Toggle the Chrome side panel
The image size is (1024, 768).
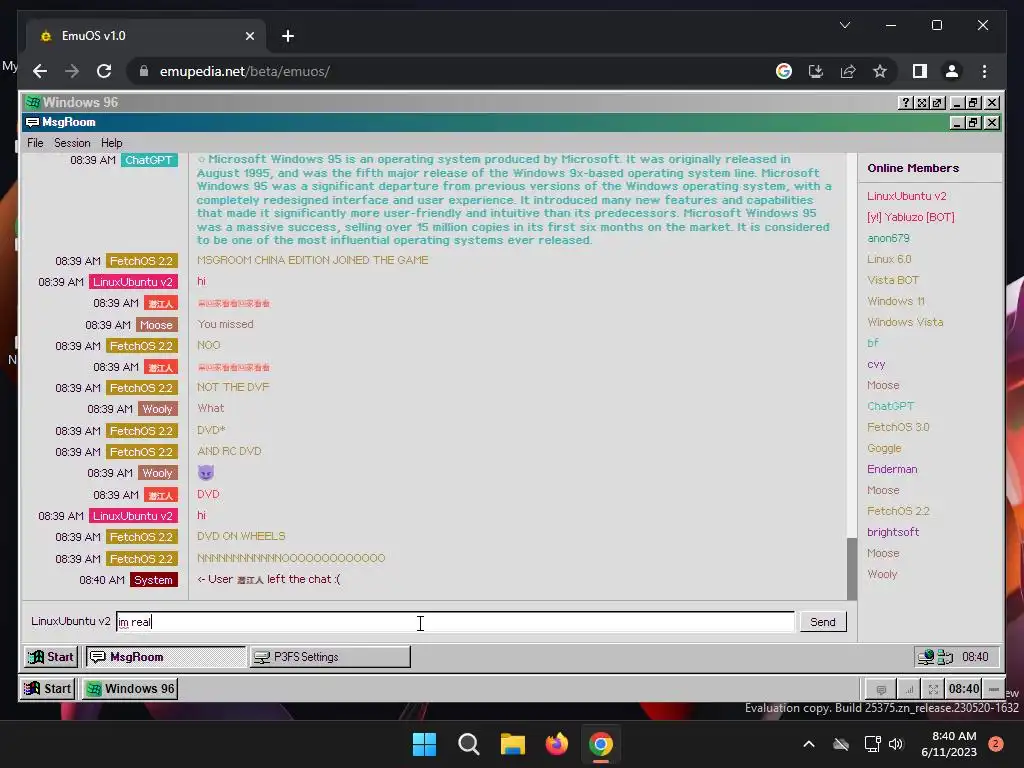[x=920, y=71]
